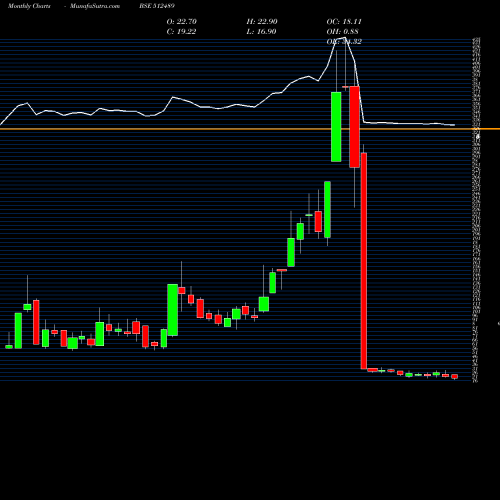The width and height of the screenshot is (500, 500).
Task: Click the open value 'O: 22.70'
Action: pyautogui.click(x=182, y=21)
